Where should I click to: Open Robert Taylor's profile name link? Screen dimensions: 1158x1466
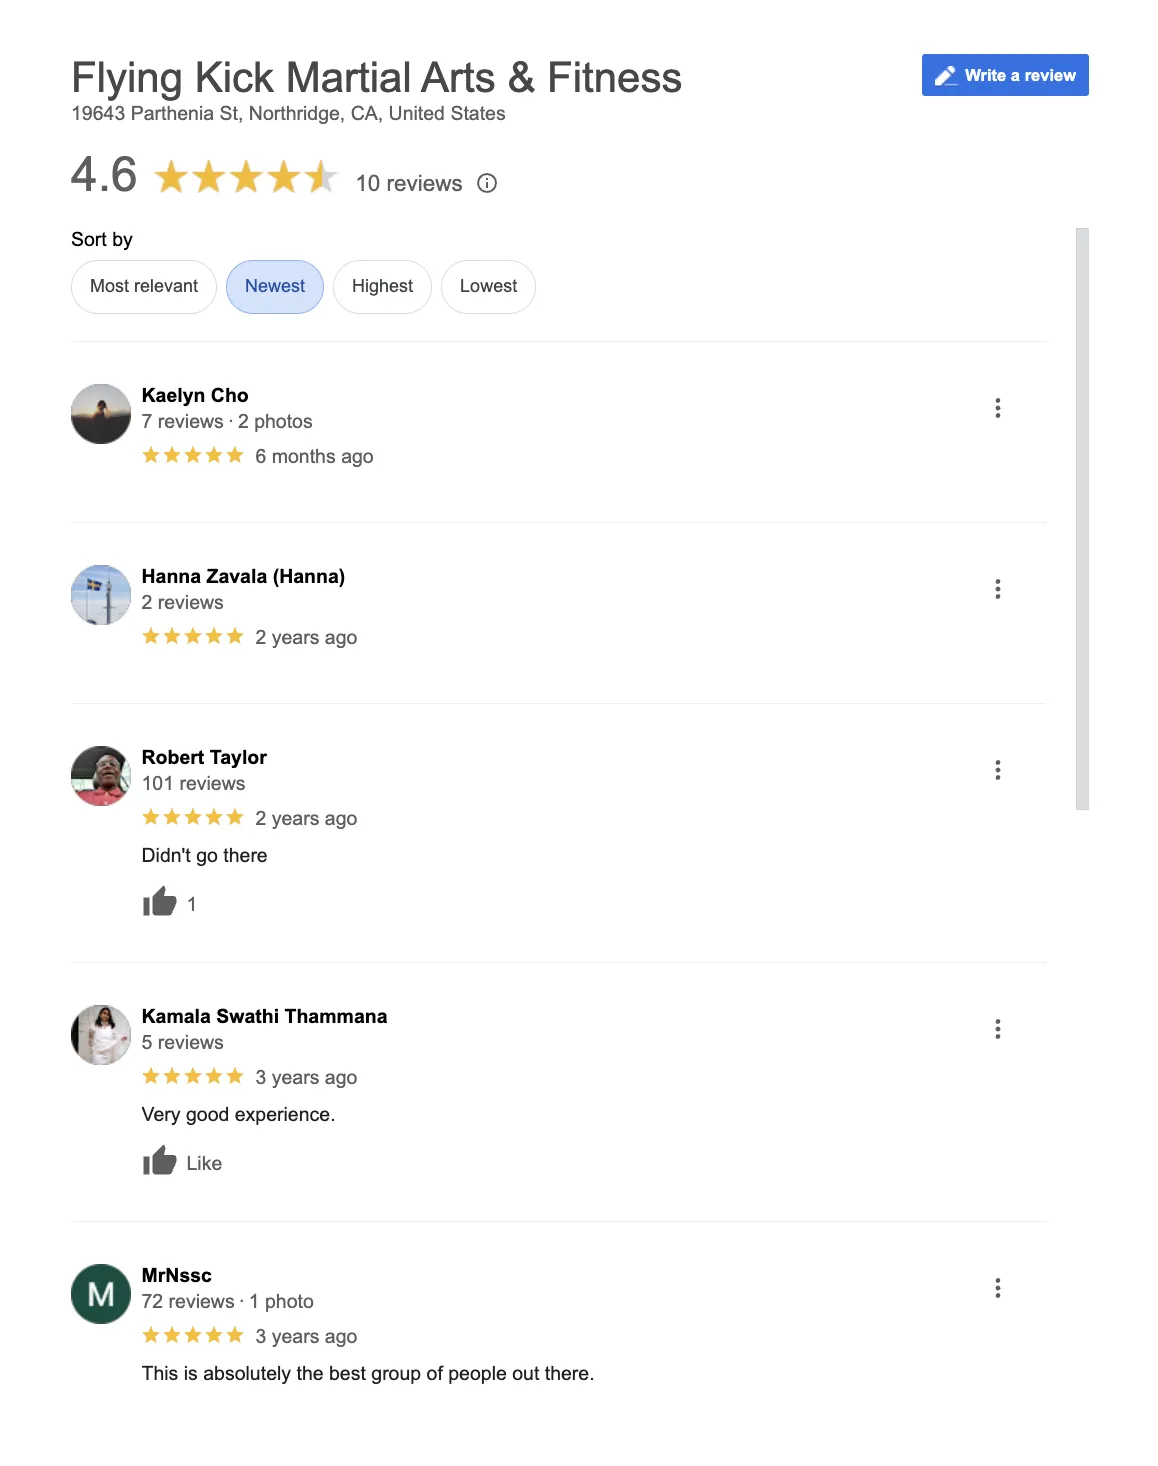204,757
